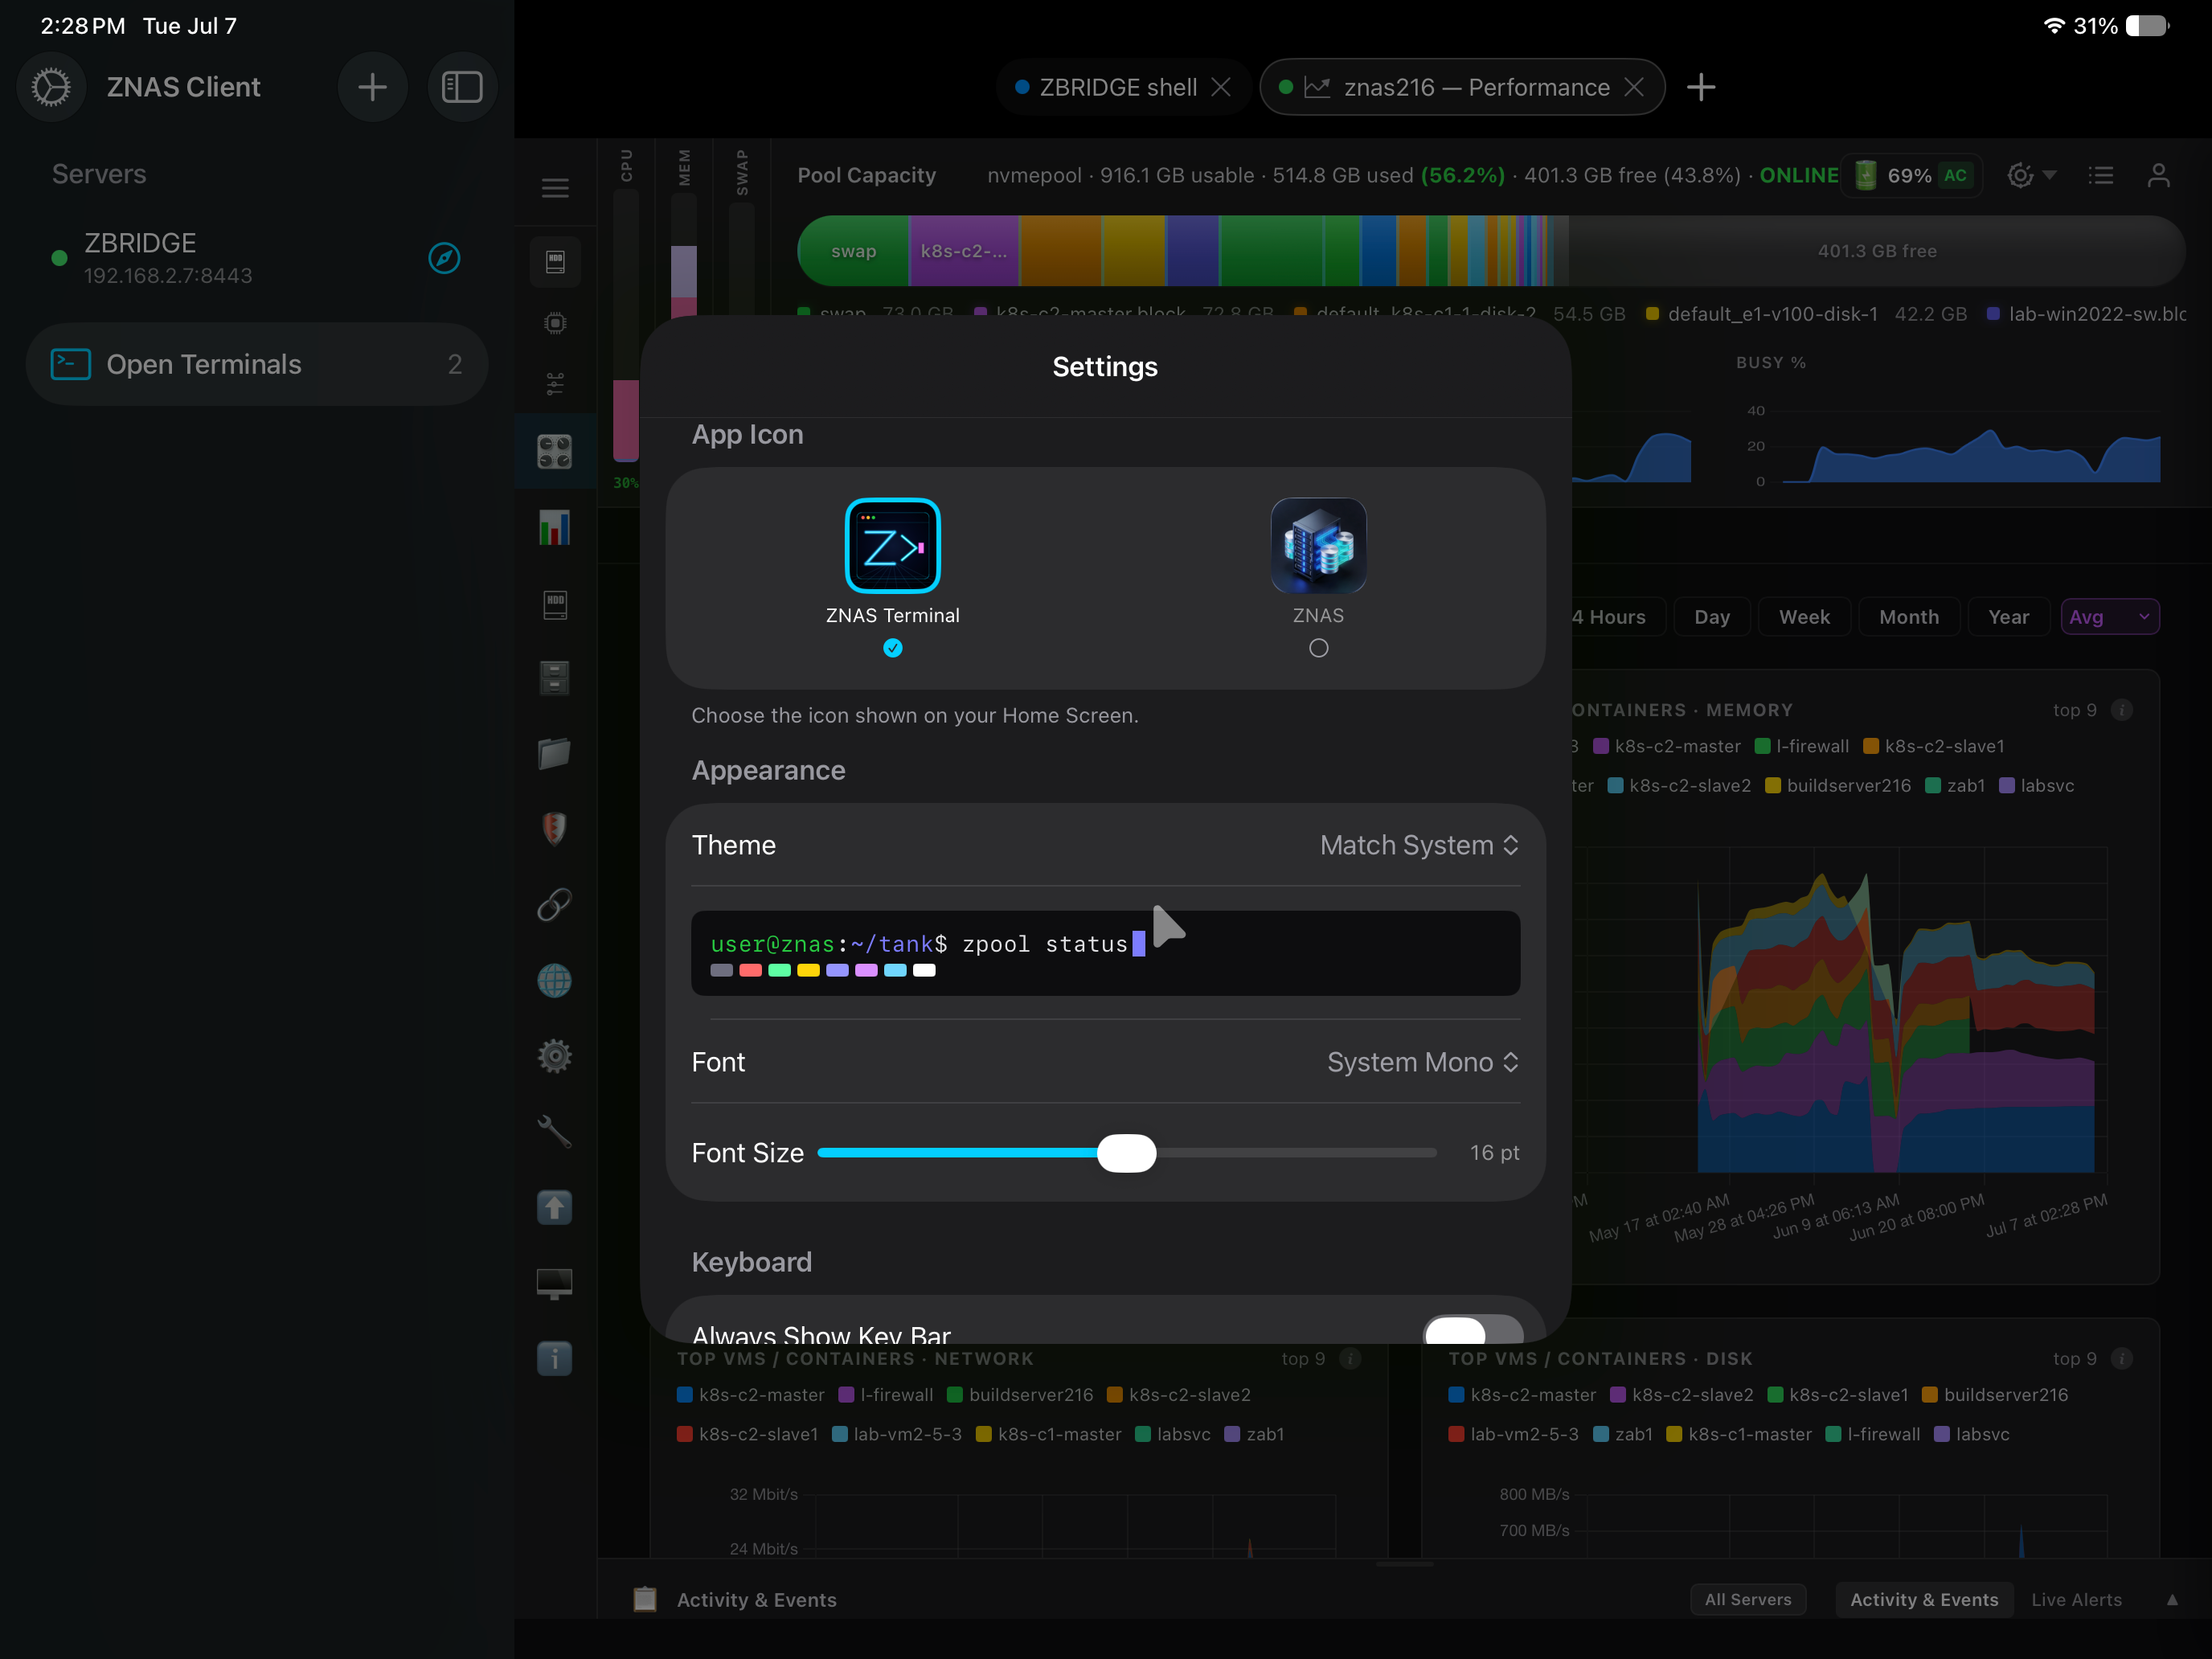Click terminal preview zpool status box

click(1106, 953)
